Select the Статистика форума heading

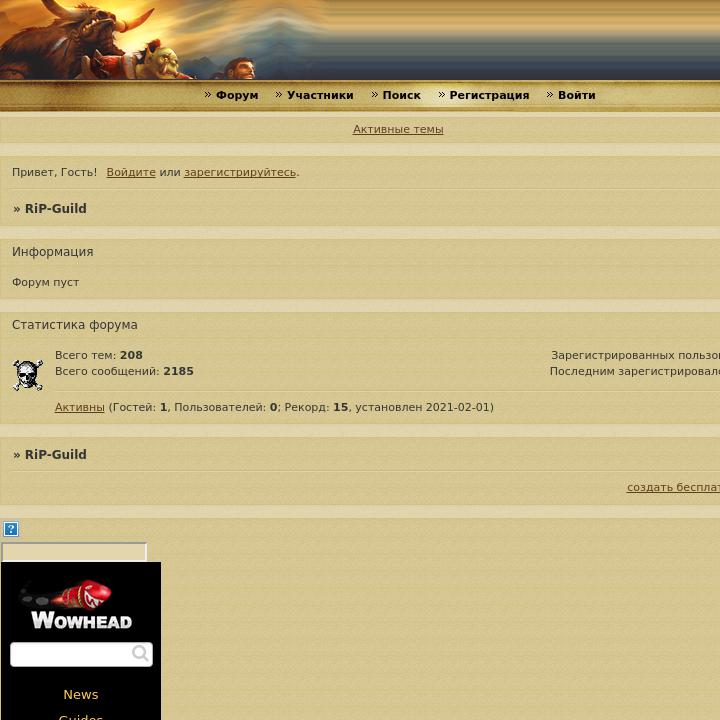[74, 325]
